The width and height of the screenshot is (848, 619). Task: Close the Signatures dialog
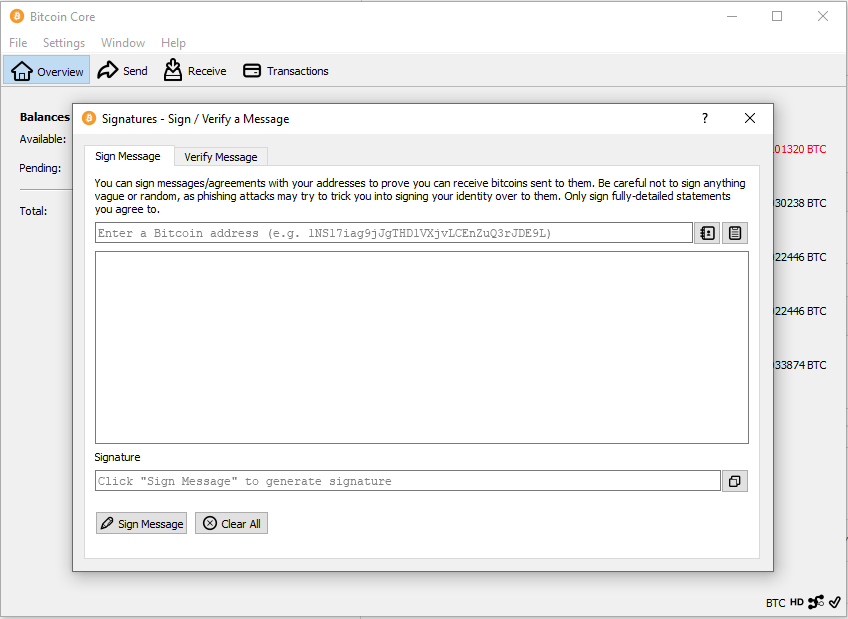click(750, 118)
